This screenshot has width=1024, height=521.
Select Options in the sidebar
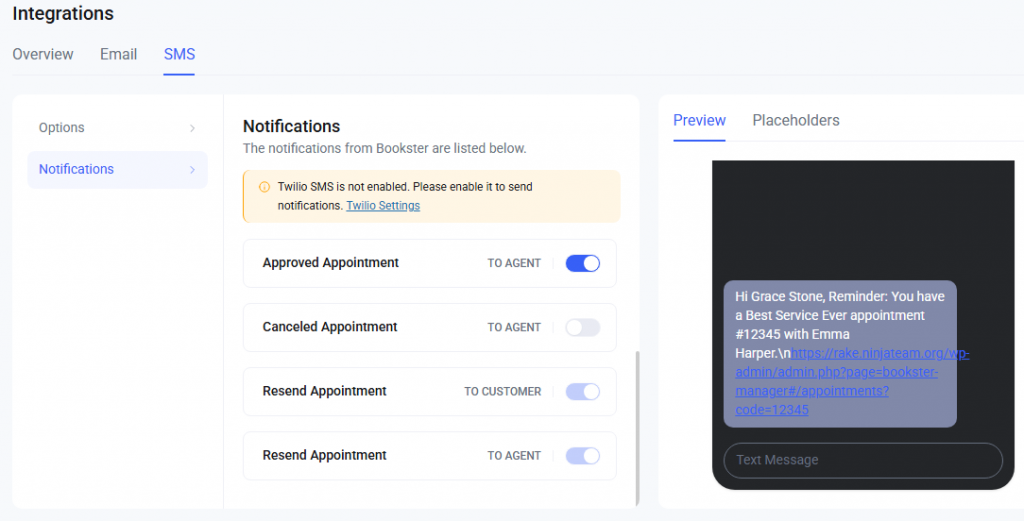tap(62, 128)
